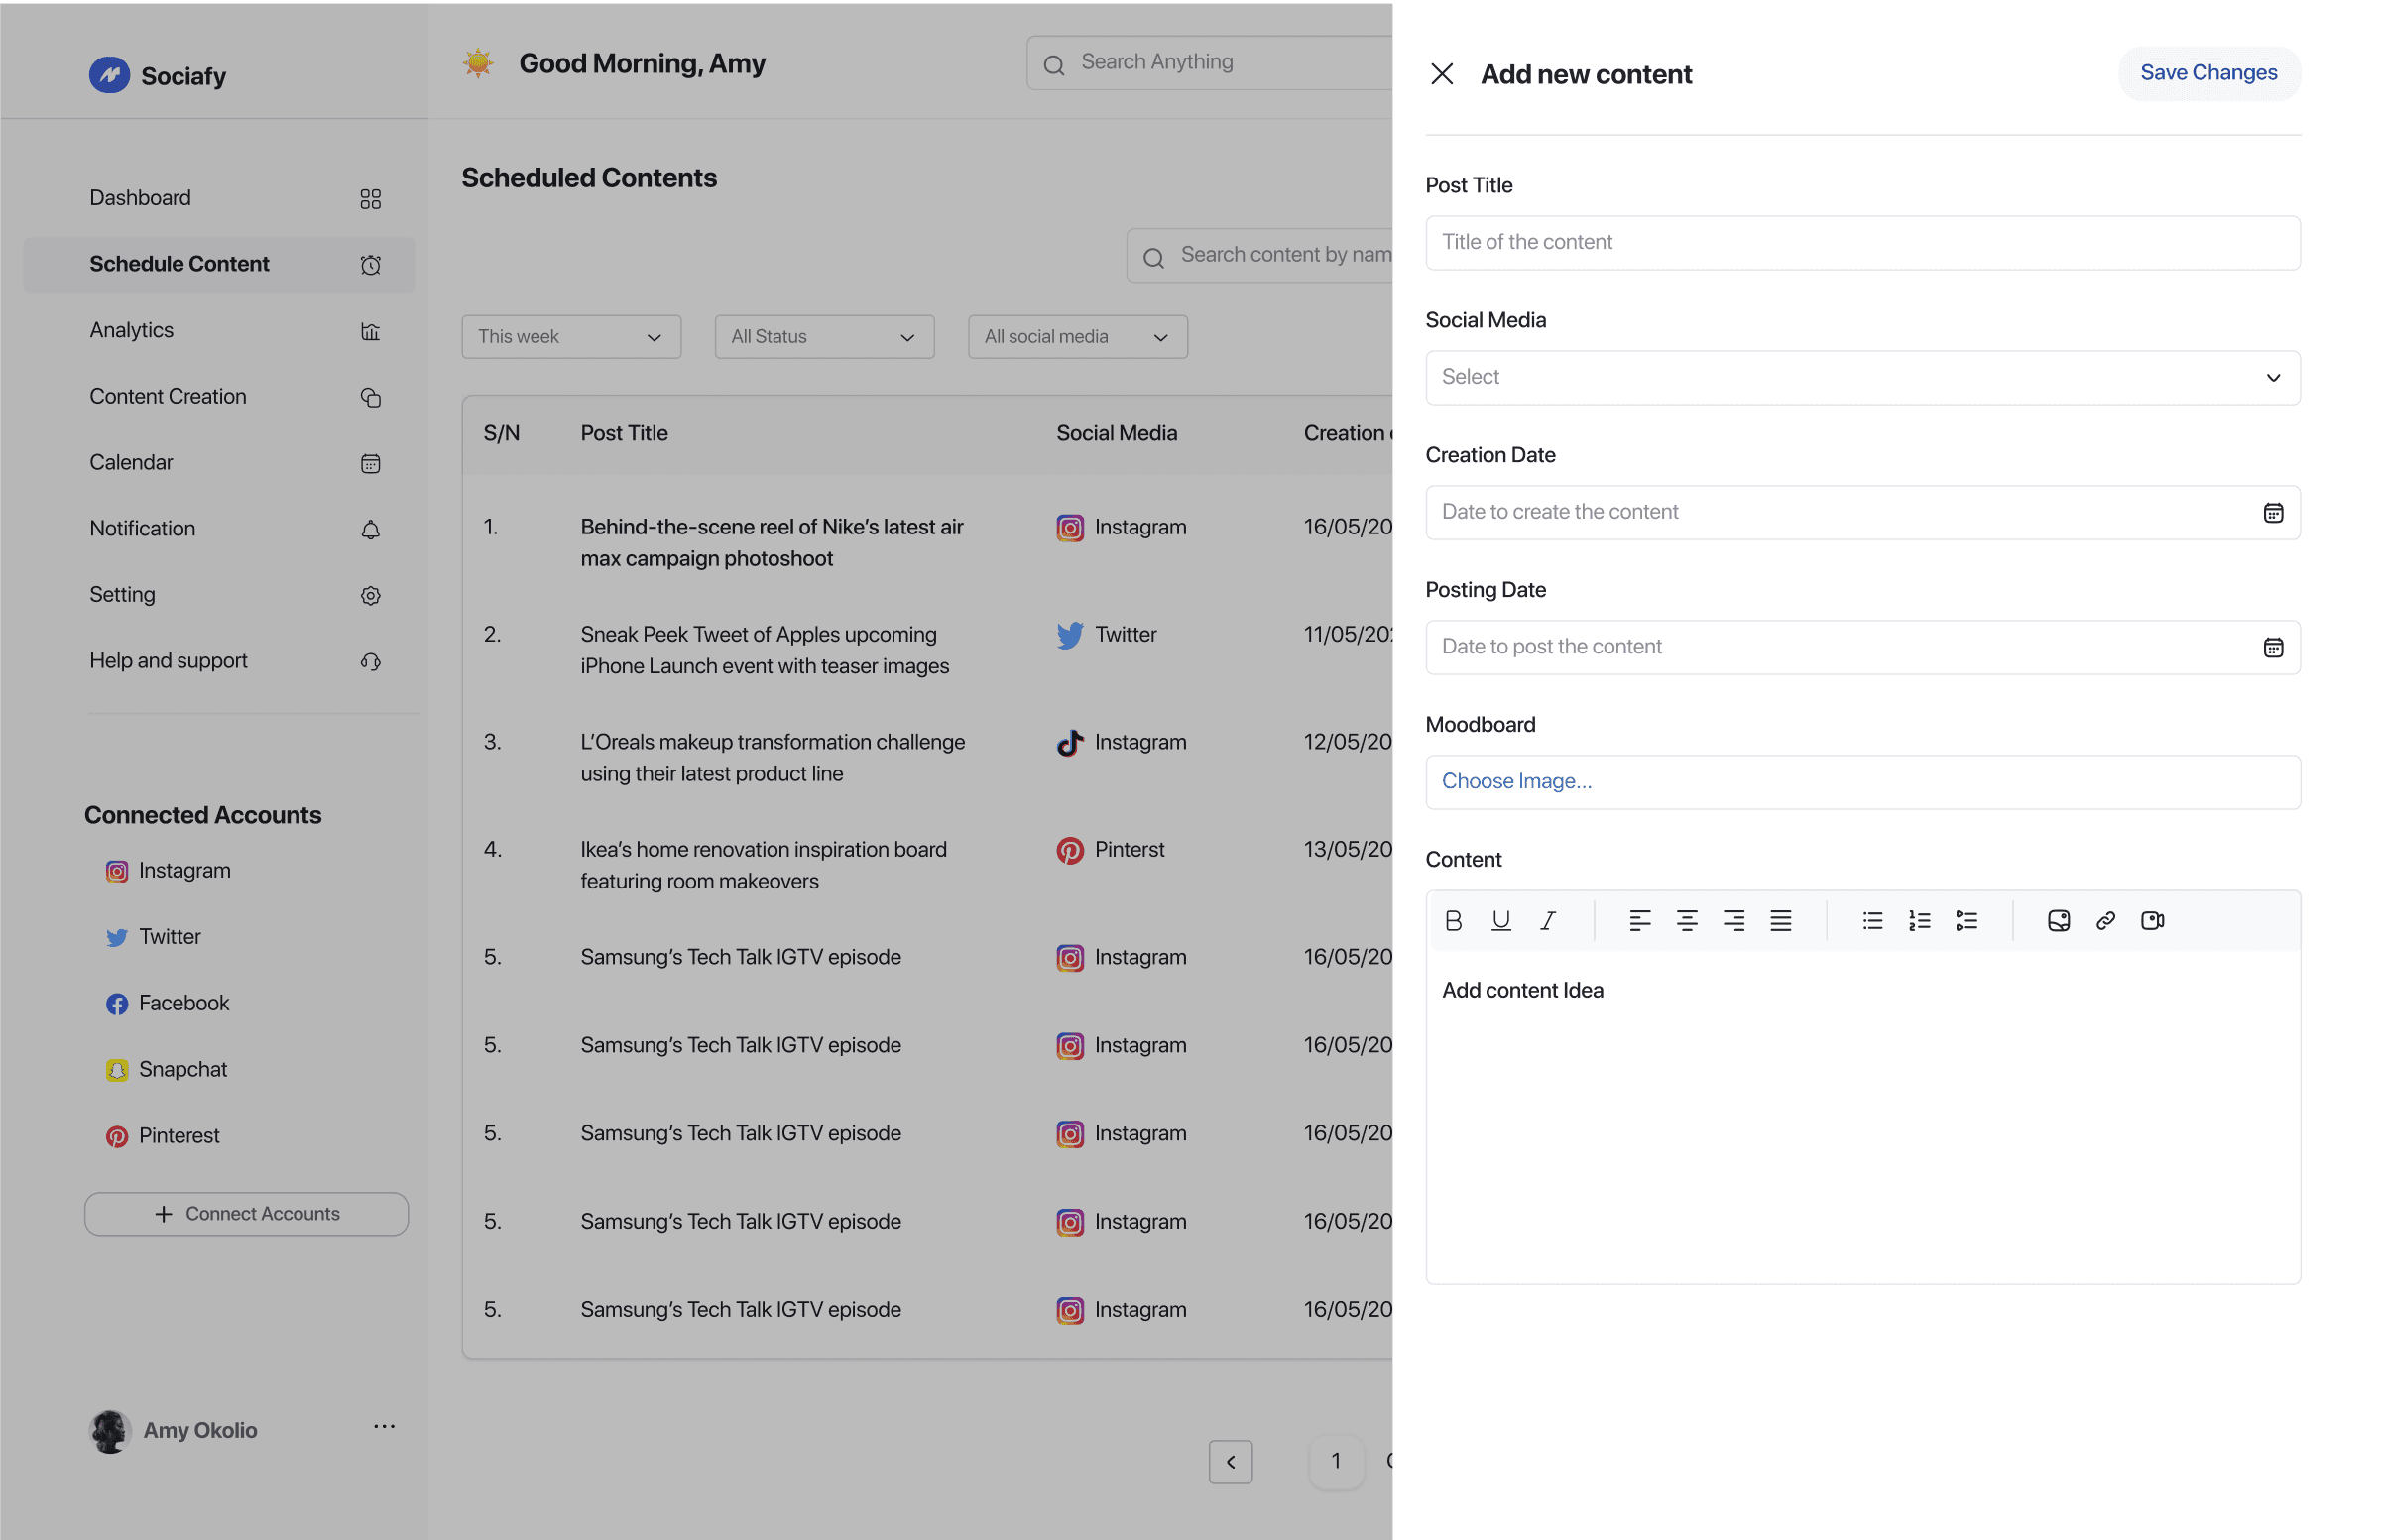Open Creation Date calendar picker icon
Screen dimensions: 2381x1540
pyautogui.click(x=2272, y=512)
